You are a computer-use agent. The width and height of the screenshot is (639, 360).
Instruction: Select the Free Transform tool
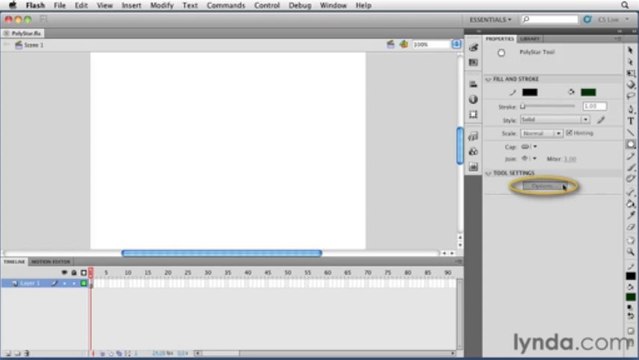point(630,73)
